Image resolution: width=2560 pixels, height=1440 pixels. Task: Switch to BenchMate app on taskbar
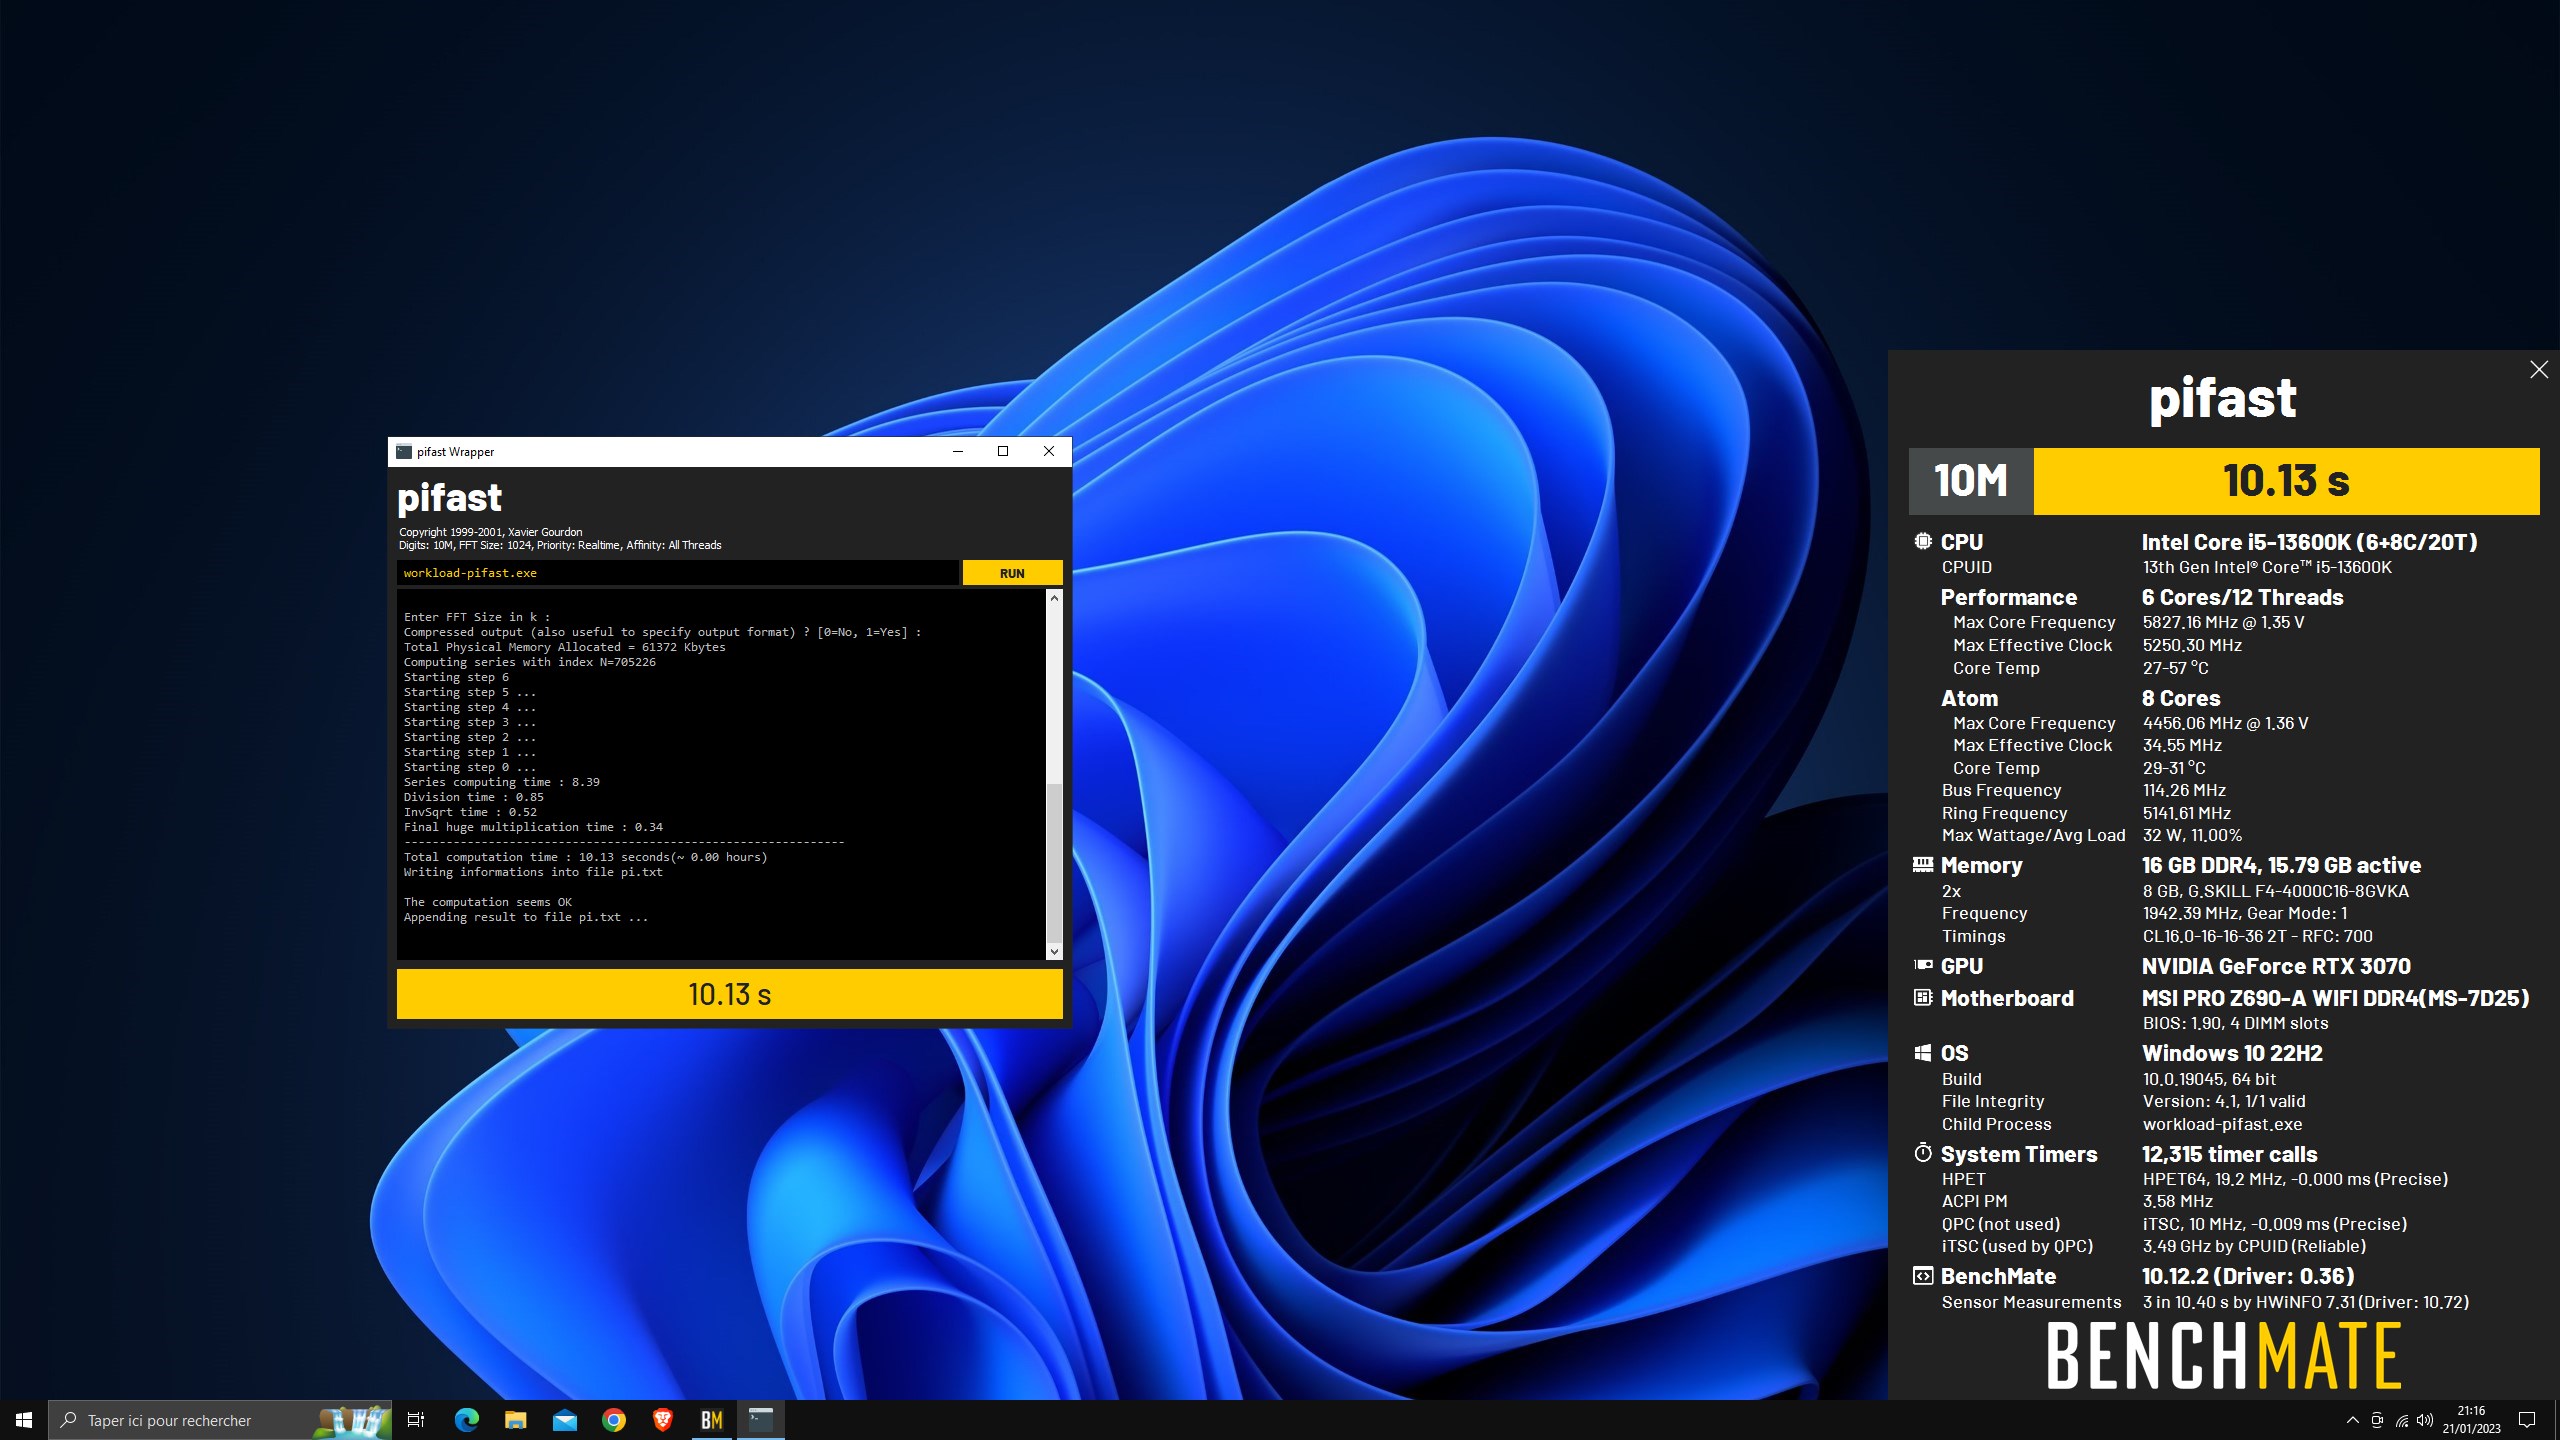pos(711,1420)
